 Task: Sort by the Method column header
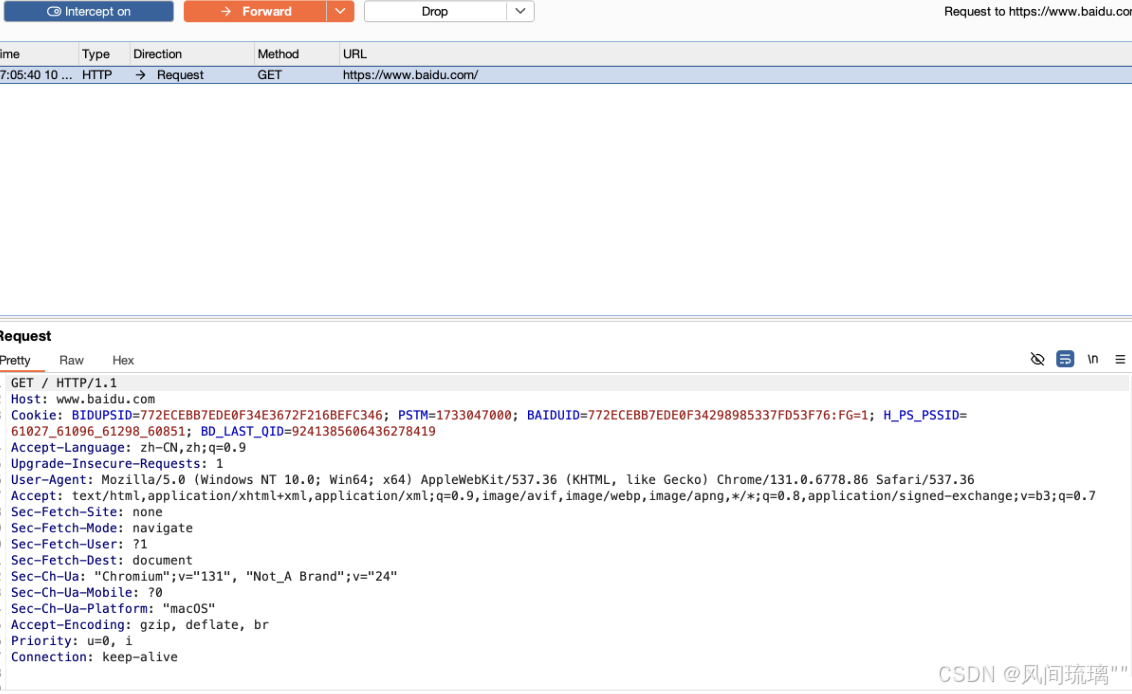(278, 54)
